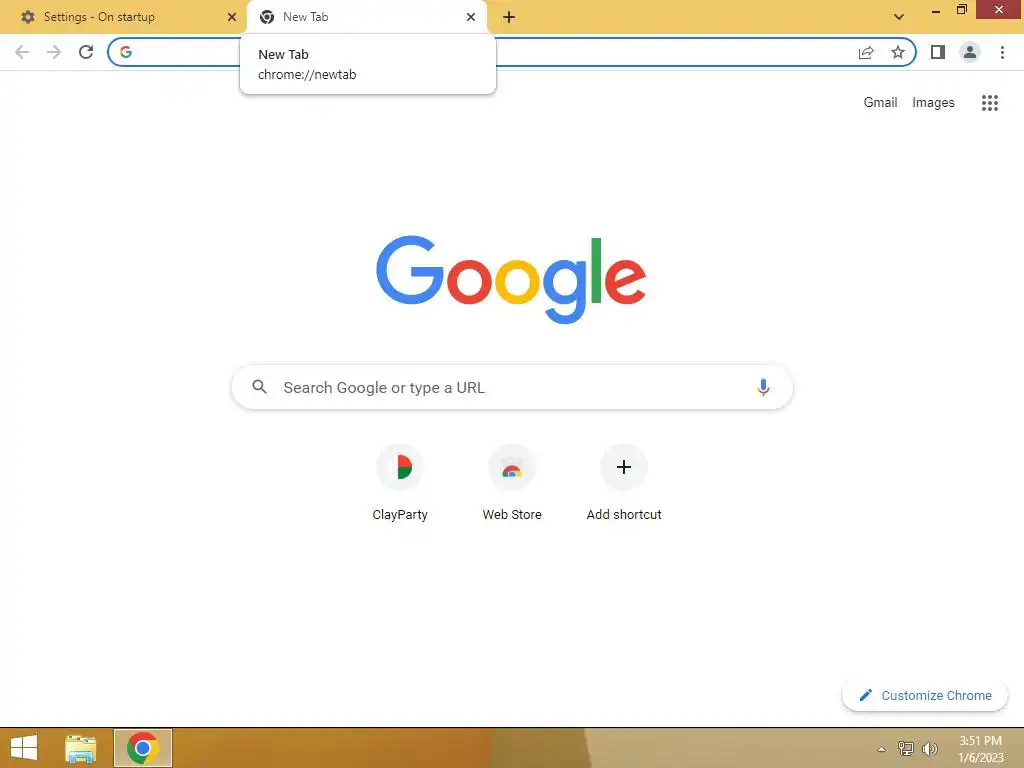1024x768 pixels.
Task: Close the Settings - On startup tab
Action: pyautogui.click(x=232, y=17)
